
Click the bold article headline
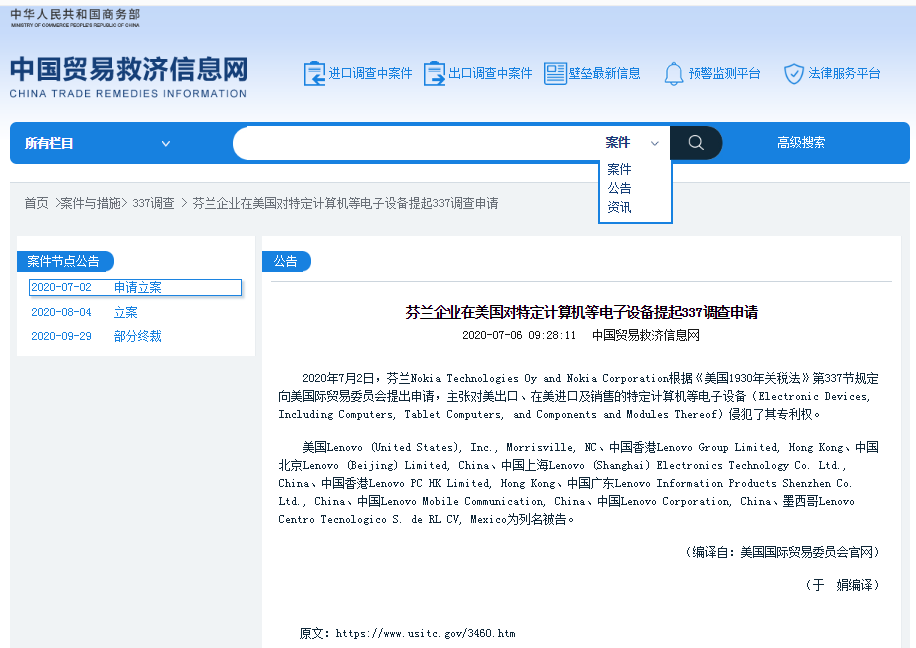(x=581, y=313)
